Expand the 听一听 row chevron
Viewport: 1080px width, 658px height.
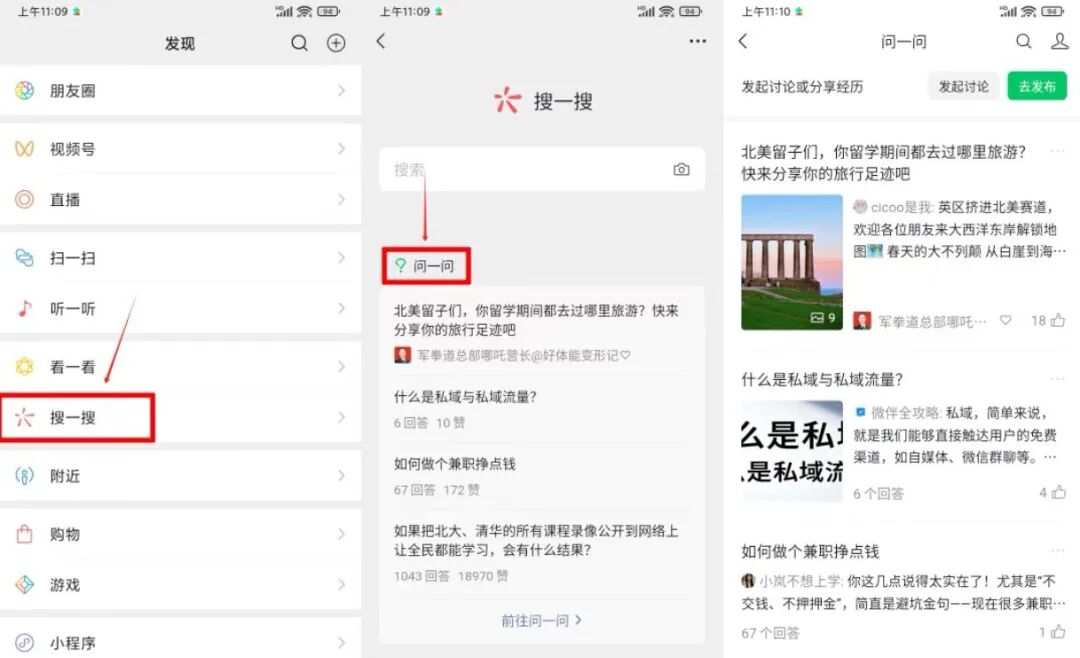click(x=342, y=309)
